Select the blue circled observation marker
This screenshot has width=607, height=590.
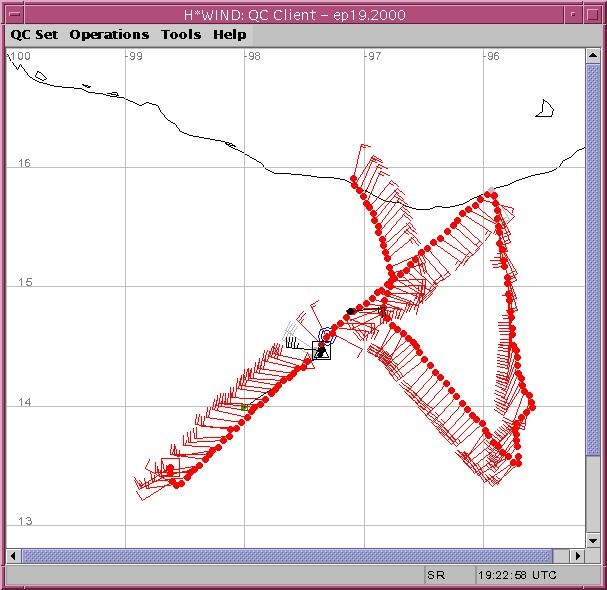pyautogui.click(x=326, y=335)
